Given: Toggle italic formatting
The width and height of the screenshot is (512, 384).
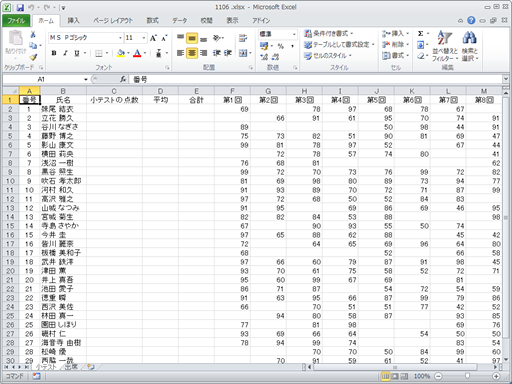Looking at the screenshot, I should (x=65, y=53).
